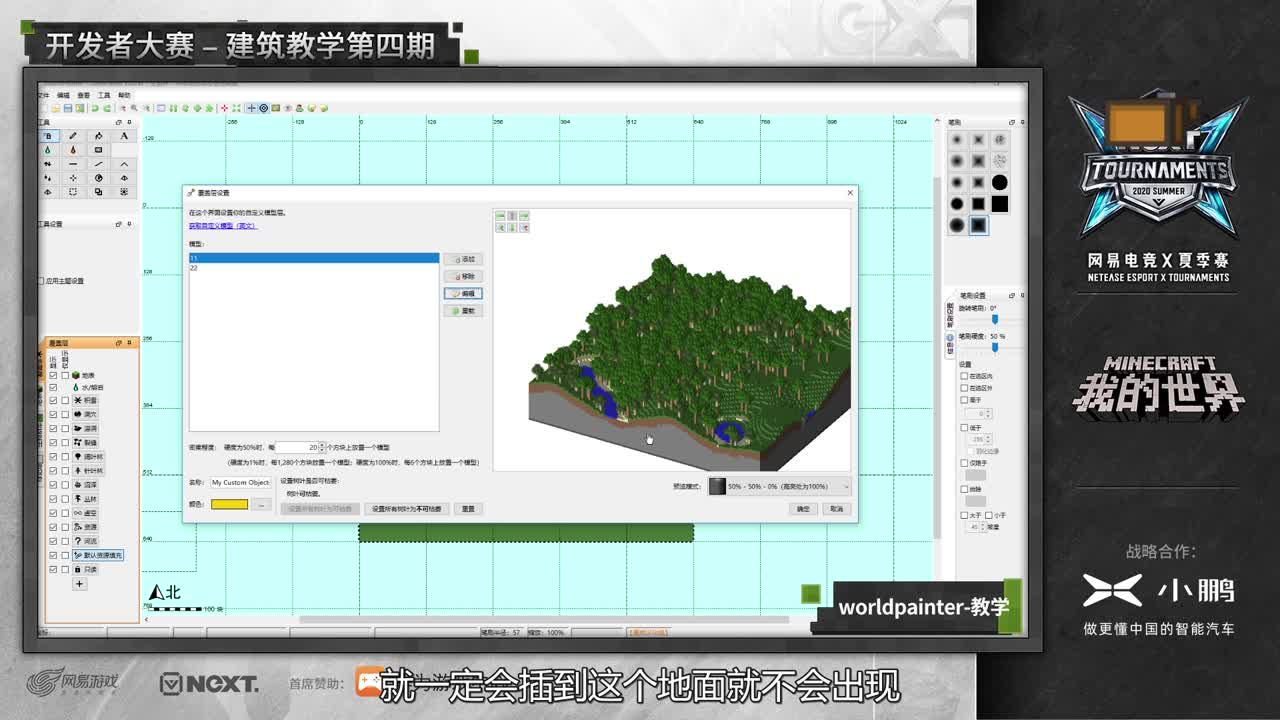1280x720 pixels.
Task: Click the green expanding-arrows toolbar icon
Action: pos(236,108)
